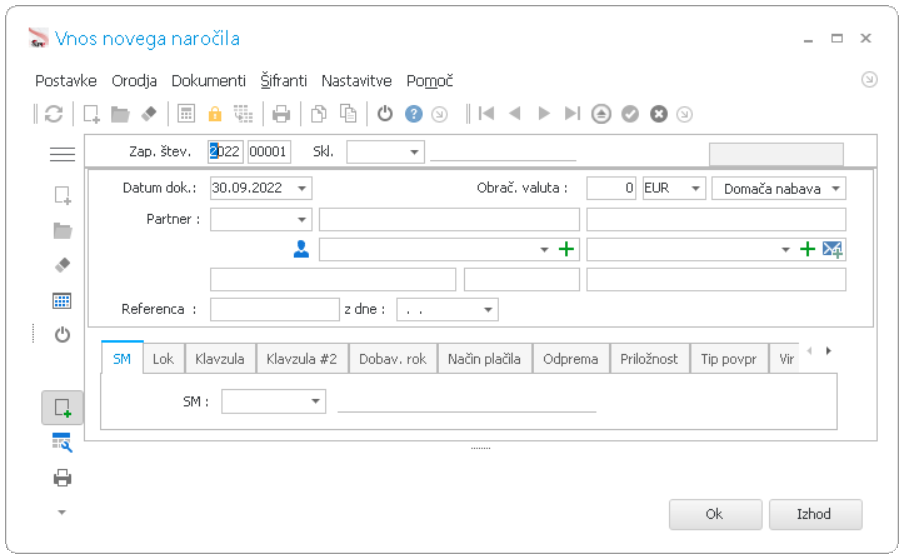905x560 pixels.
Task: Open the SM dropdown
Action: point(315,401)
